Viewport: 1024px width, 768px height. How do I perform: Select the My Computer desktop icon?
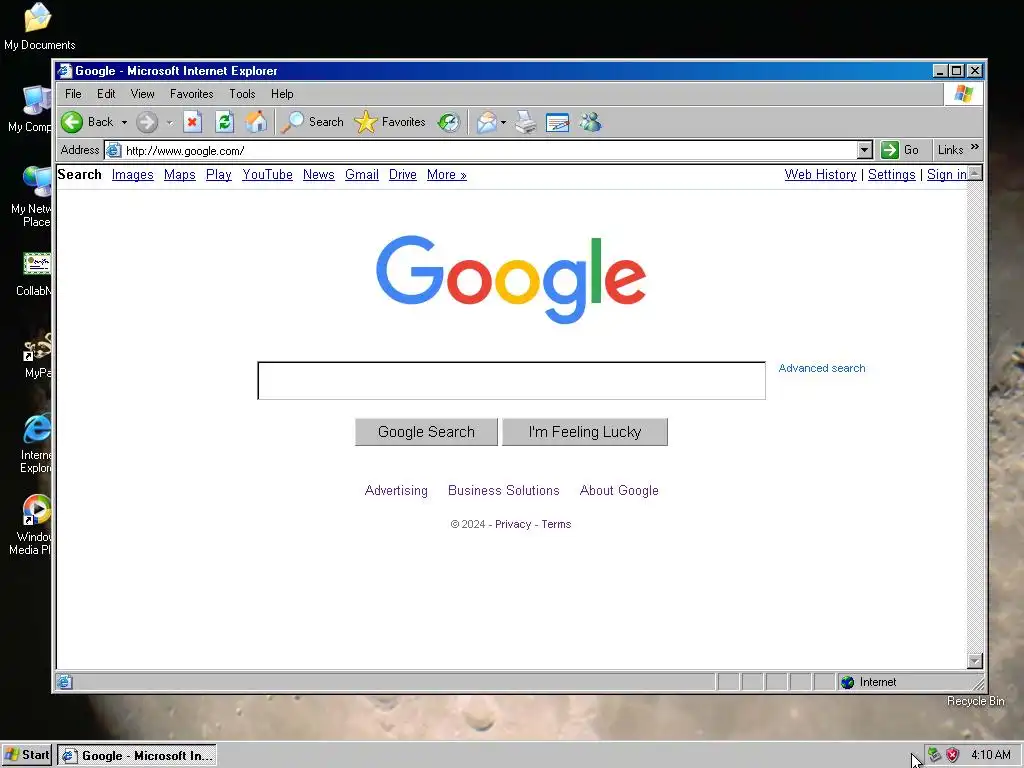pos(37,100)
